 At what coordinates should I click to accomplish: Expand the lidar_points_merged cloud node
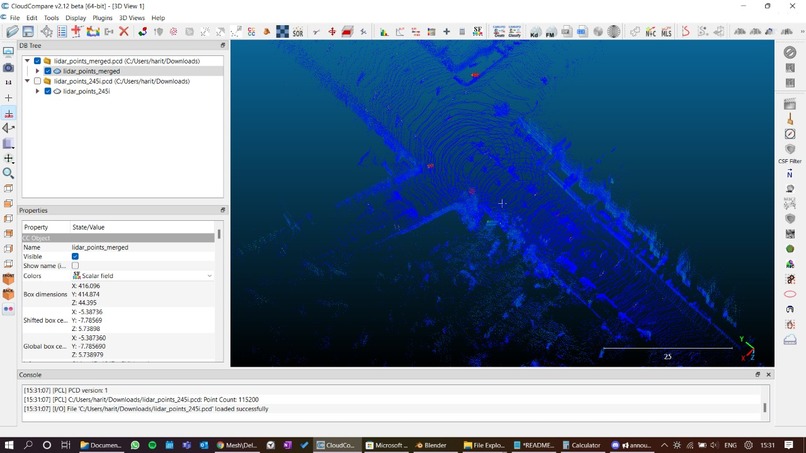[37, 71]
